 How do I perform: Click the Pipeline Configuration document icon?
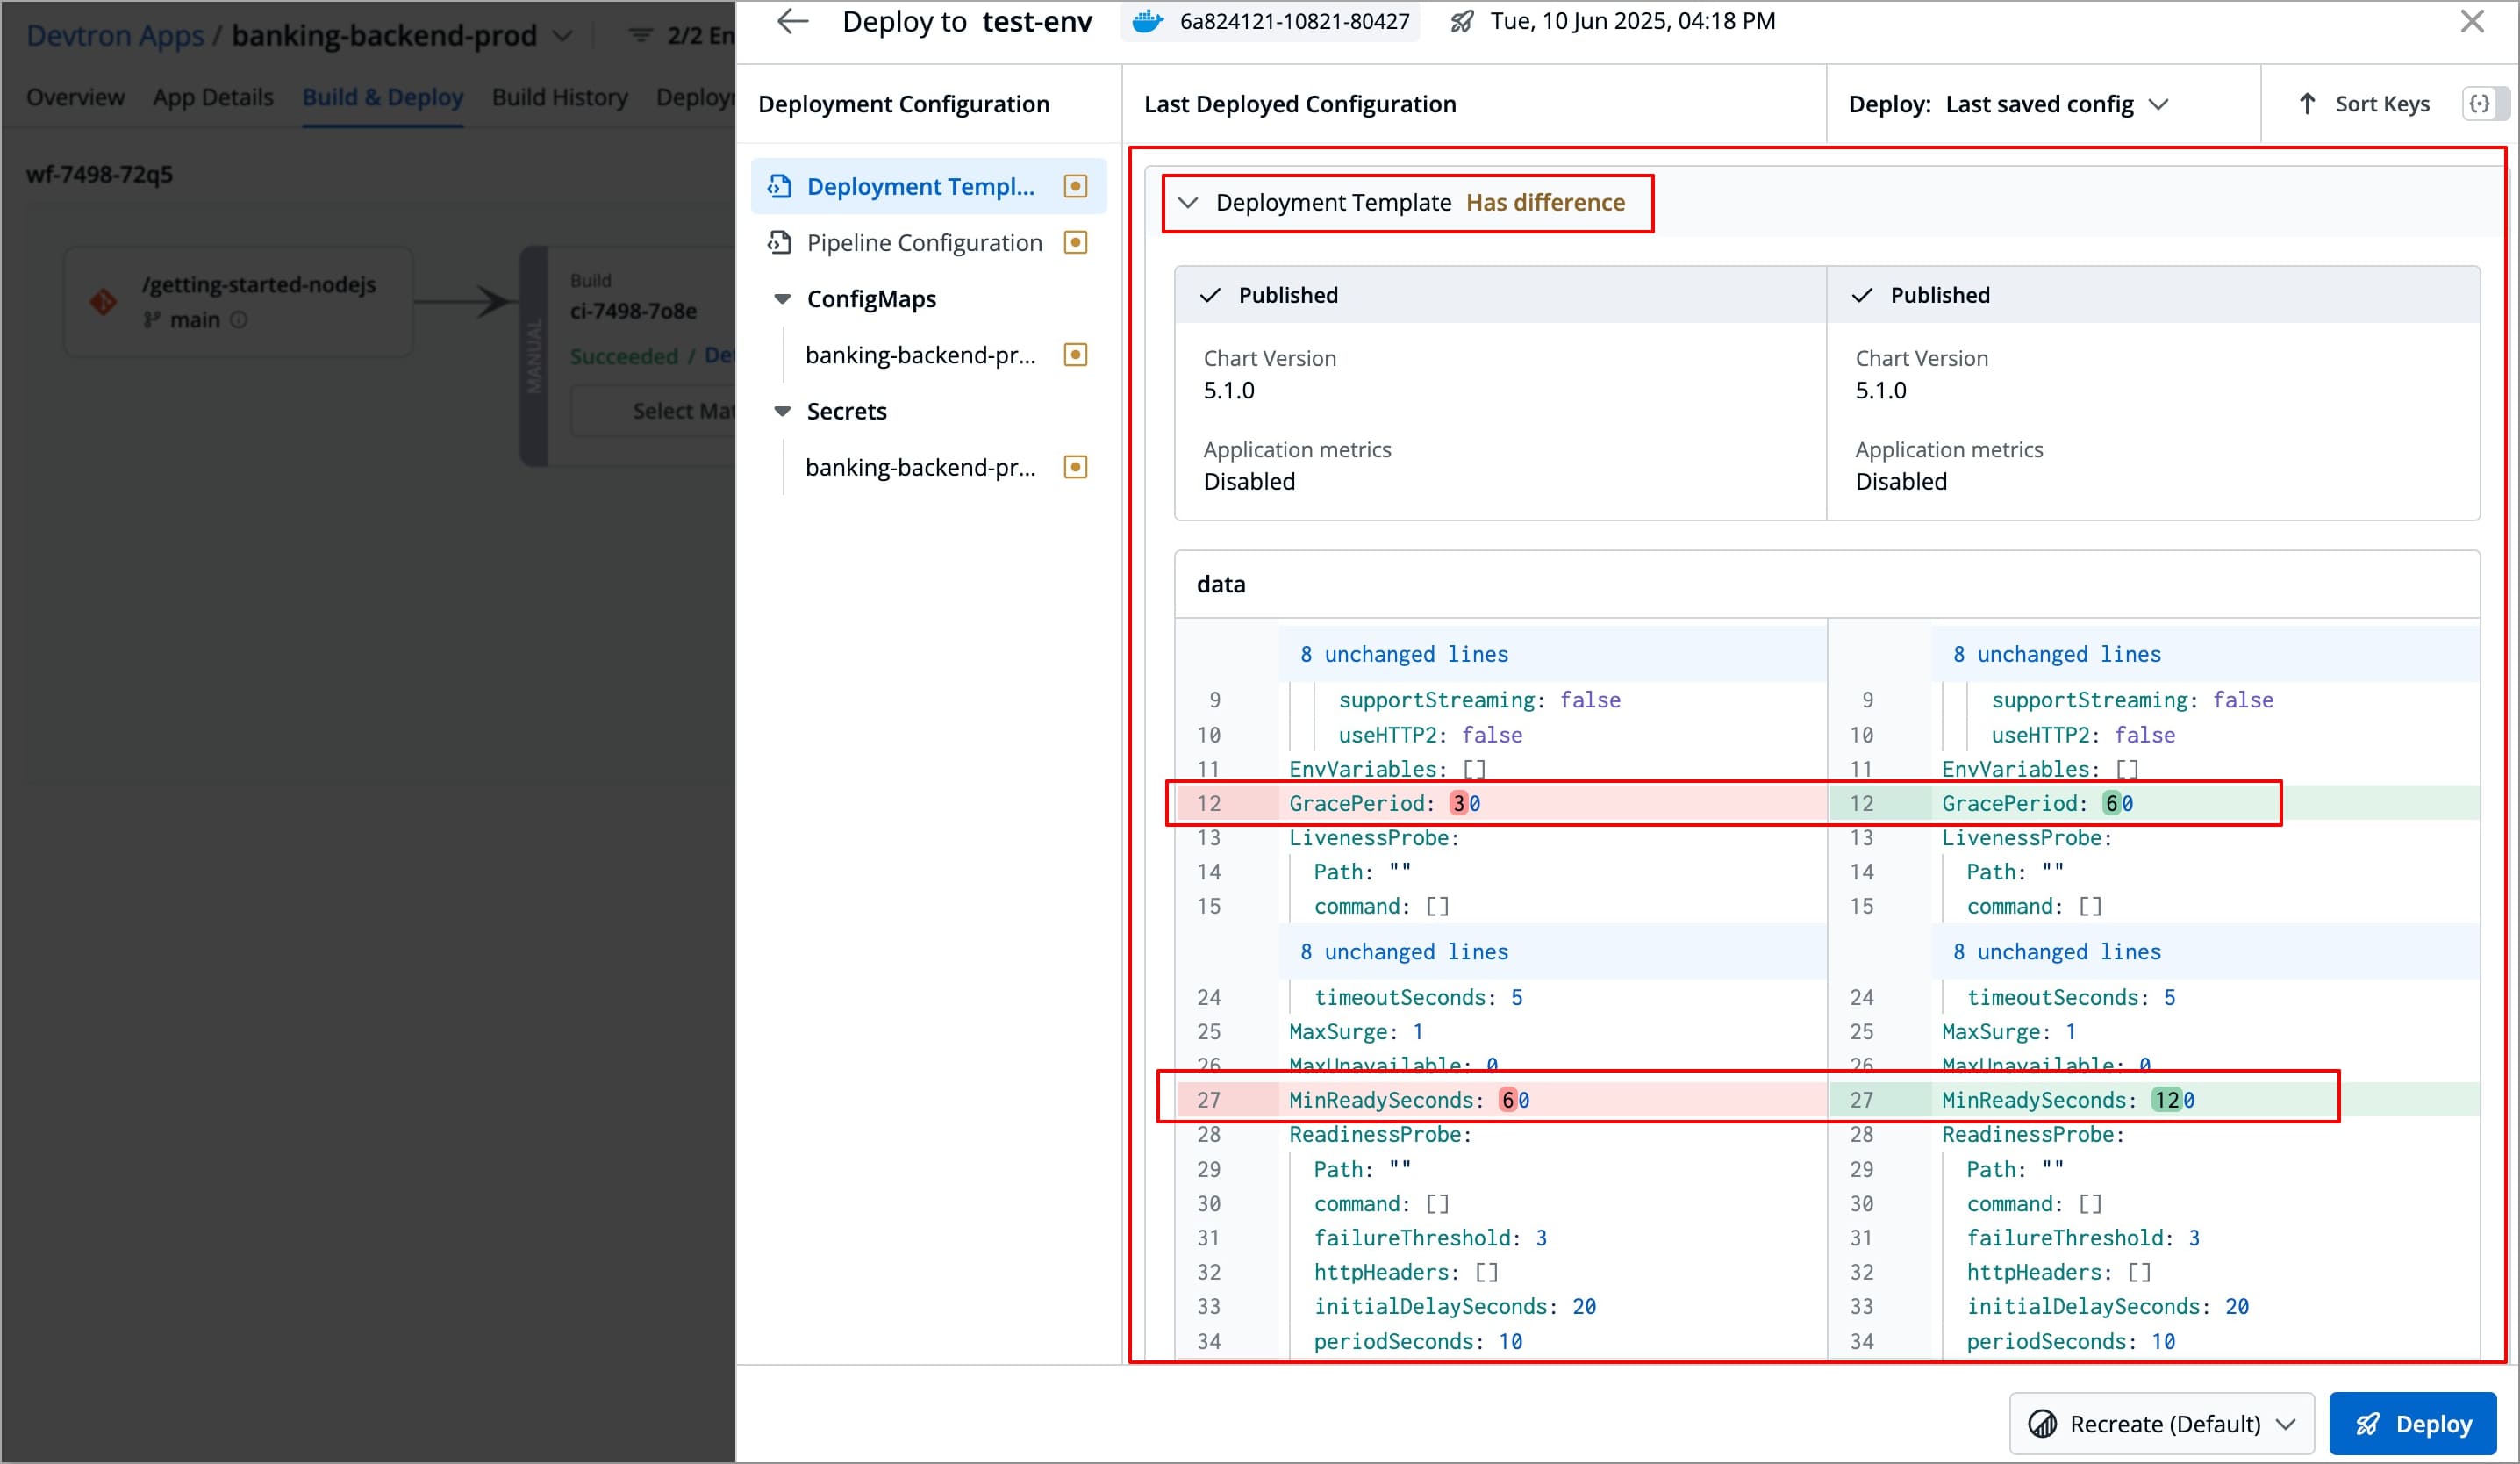click(x=779, y=242)
